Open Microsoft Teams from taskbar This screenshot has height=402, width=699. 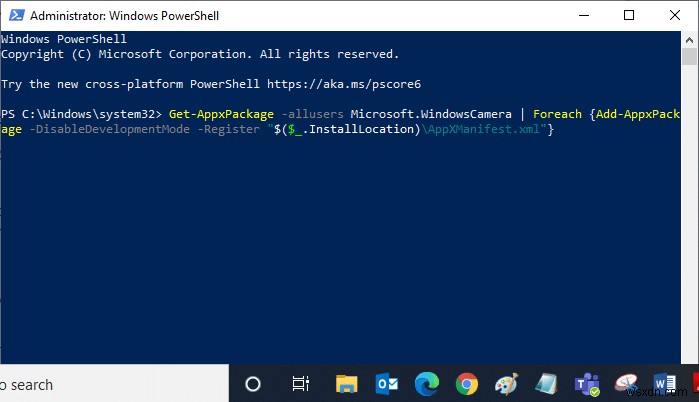[x=587, y=385]
